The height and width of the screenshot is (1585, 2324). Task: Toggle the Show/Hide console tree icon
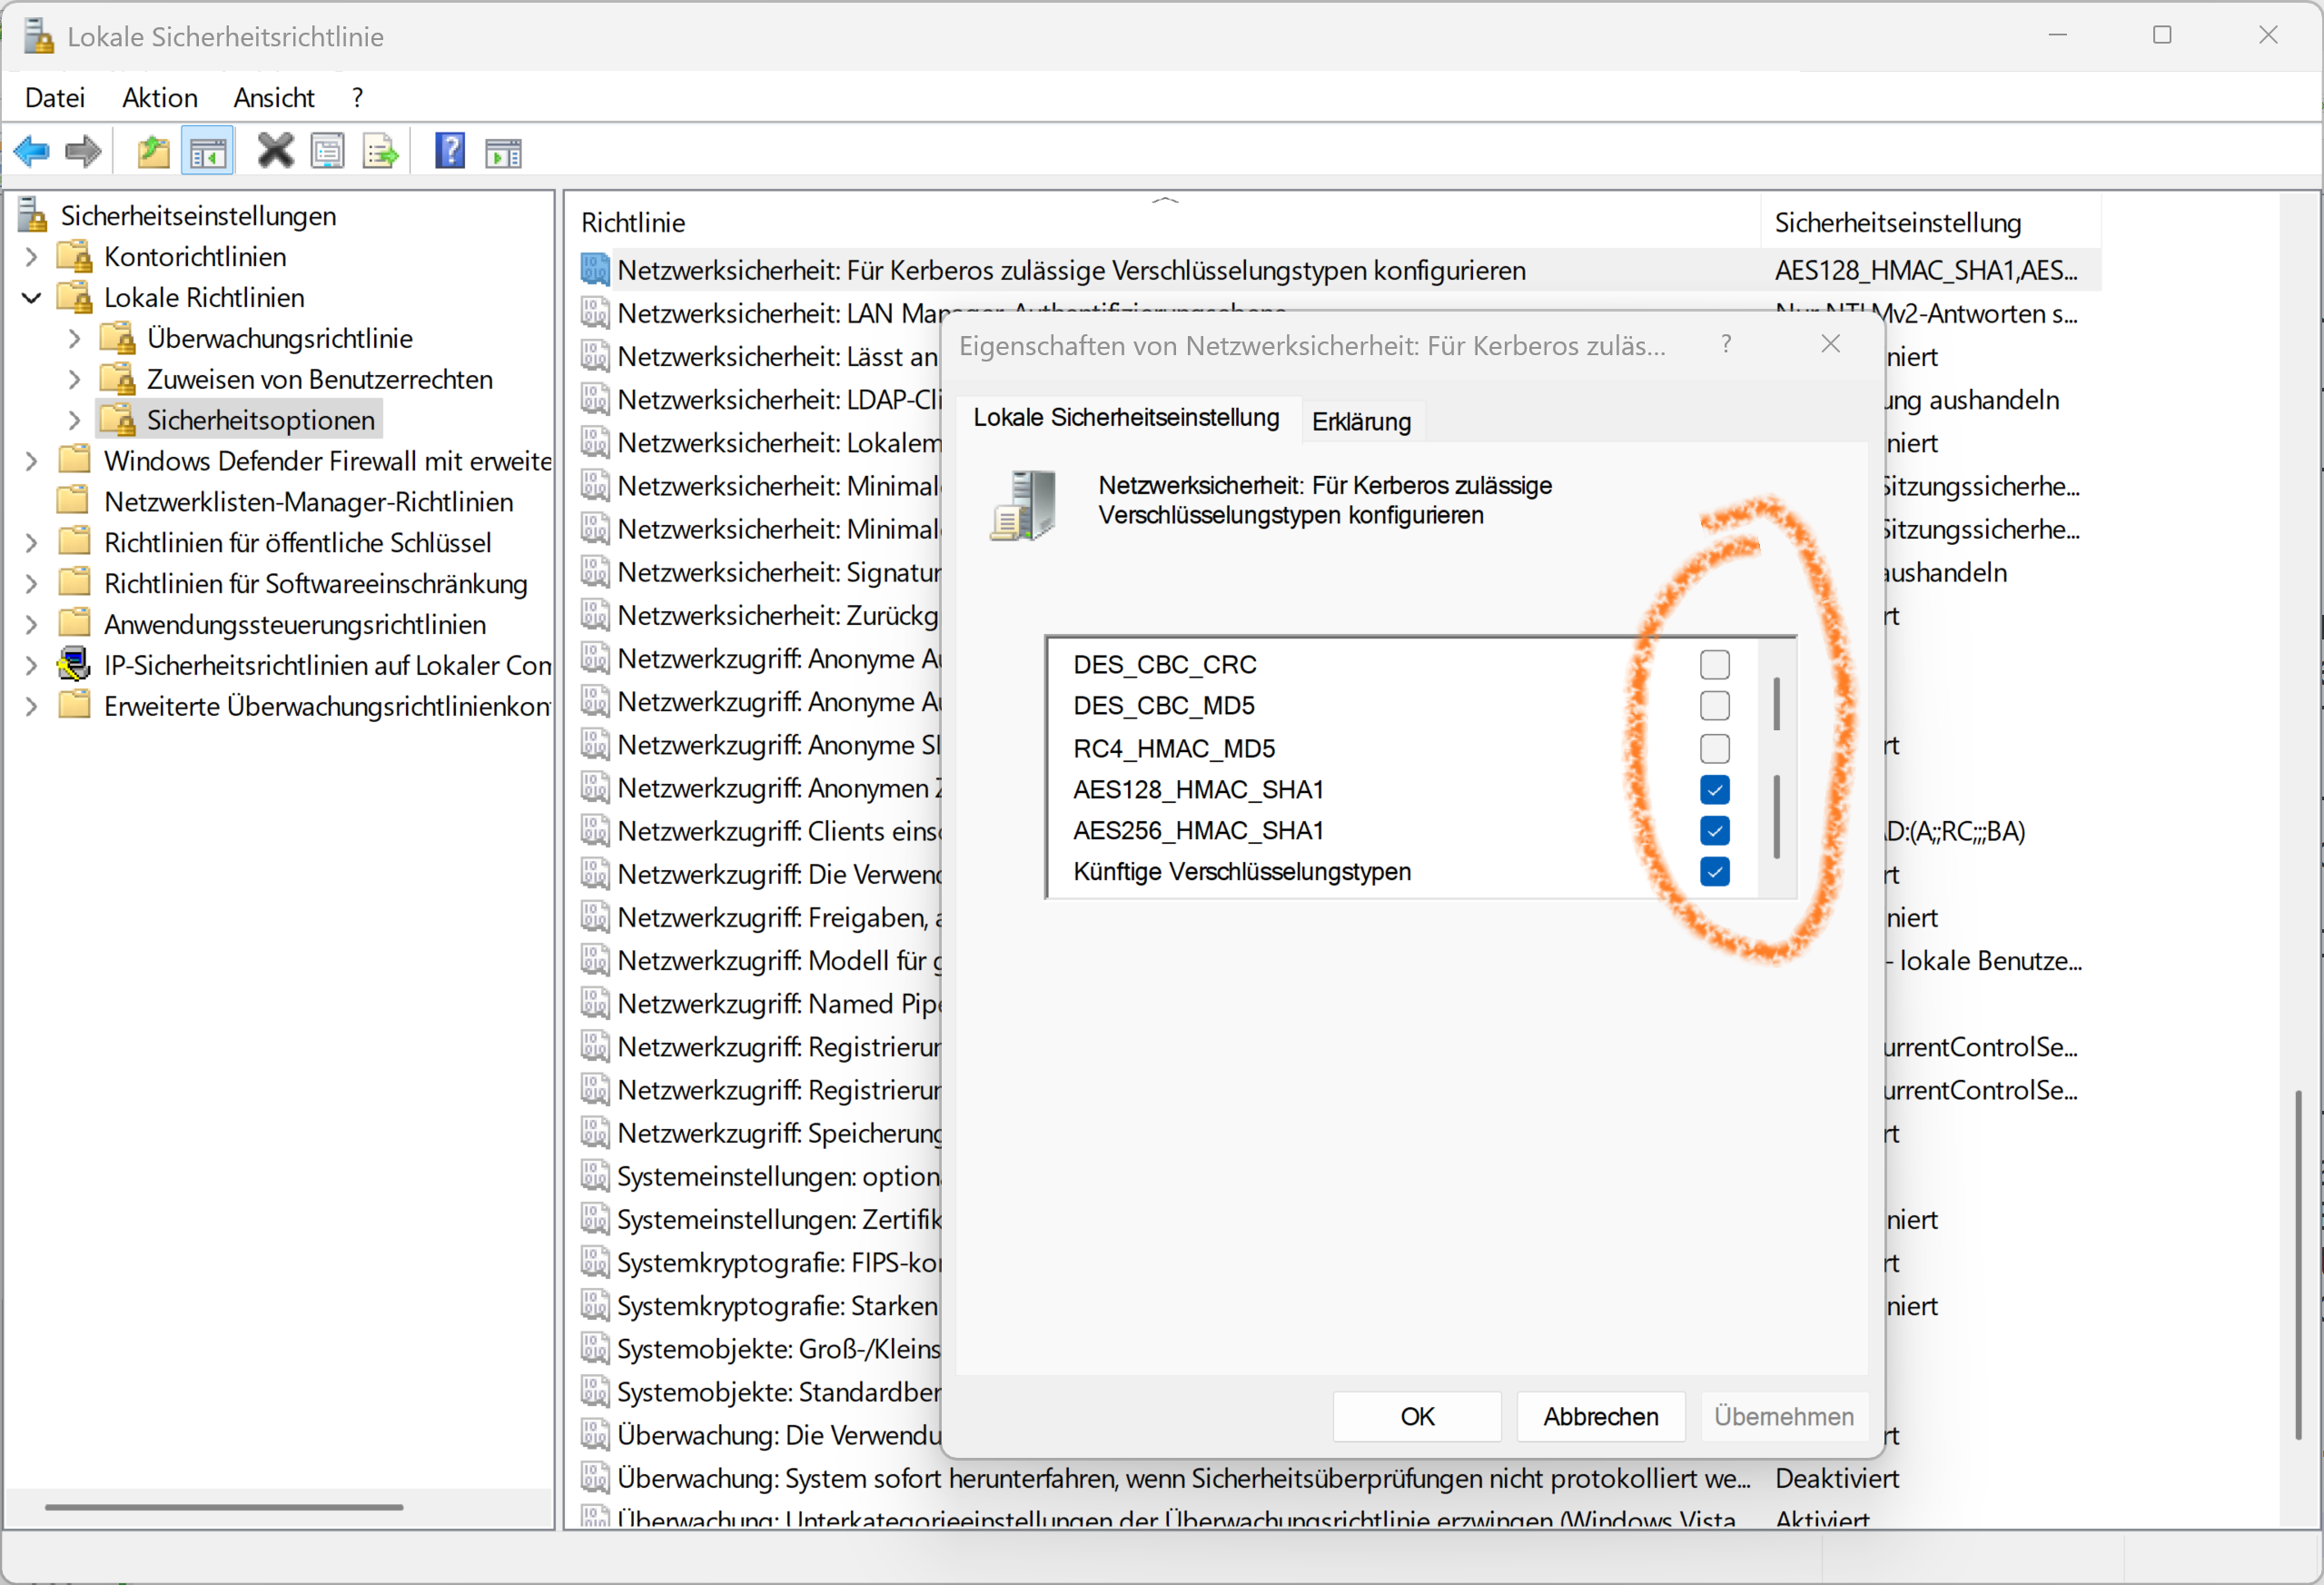pyautogui.click(x=208, y=152)
